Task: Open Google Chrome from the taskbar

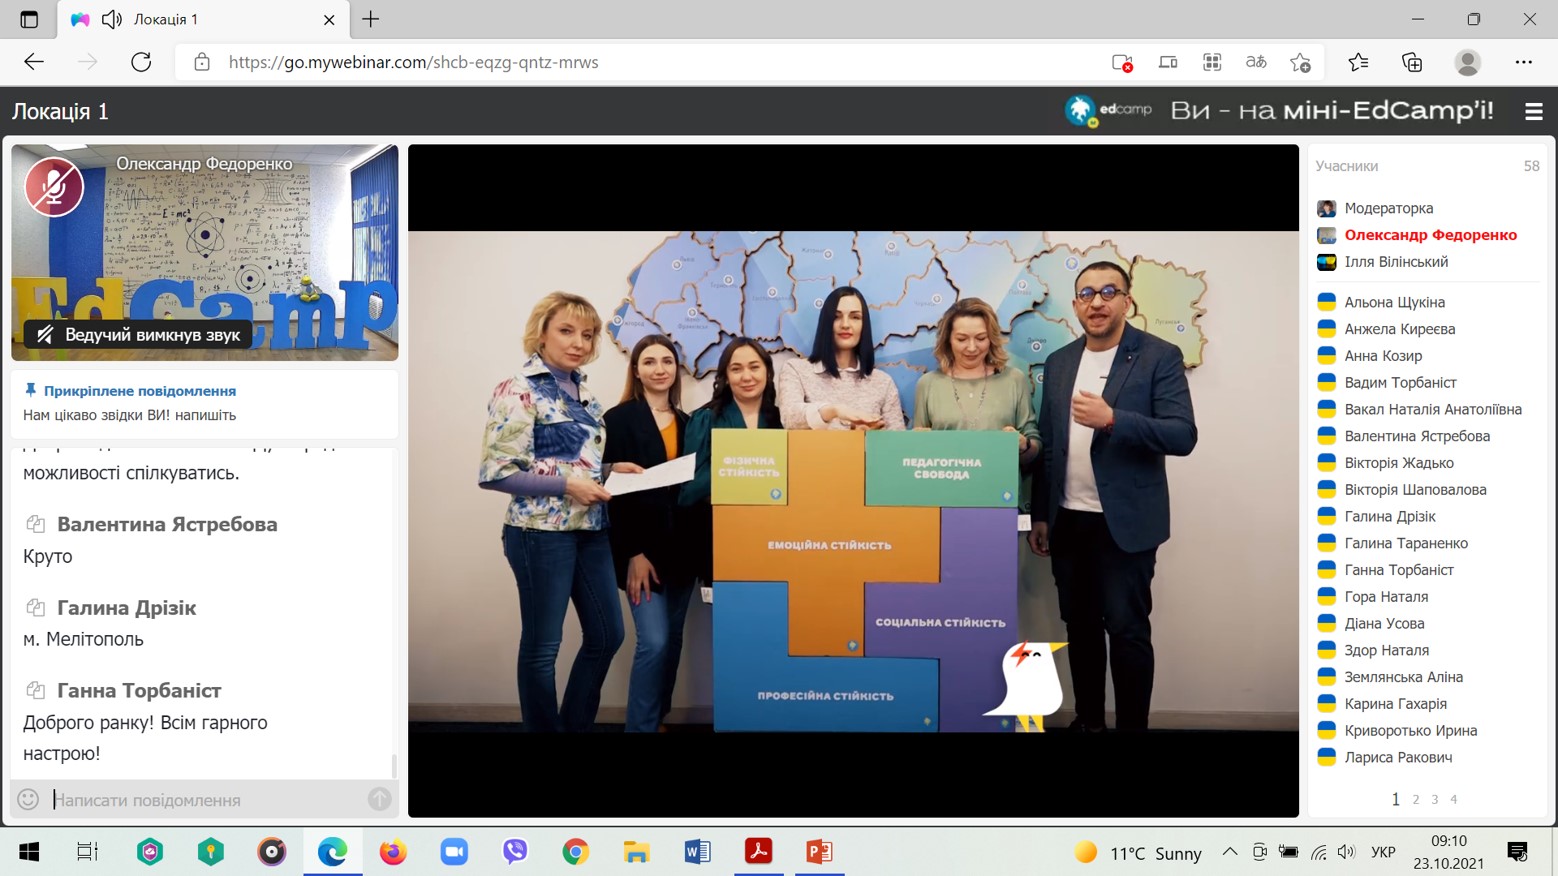Action: pos(576,852)
